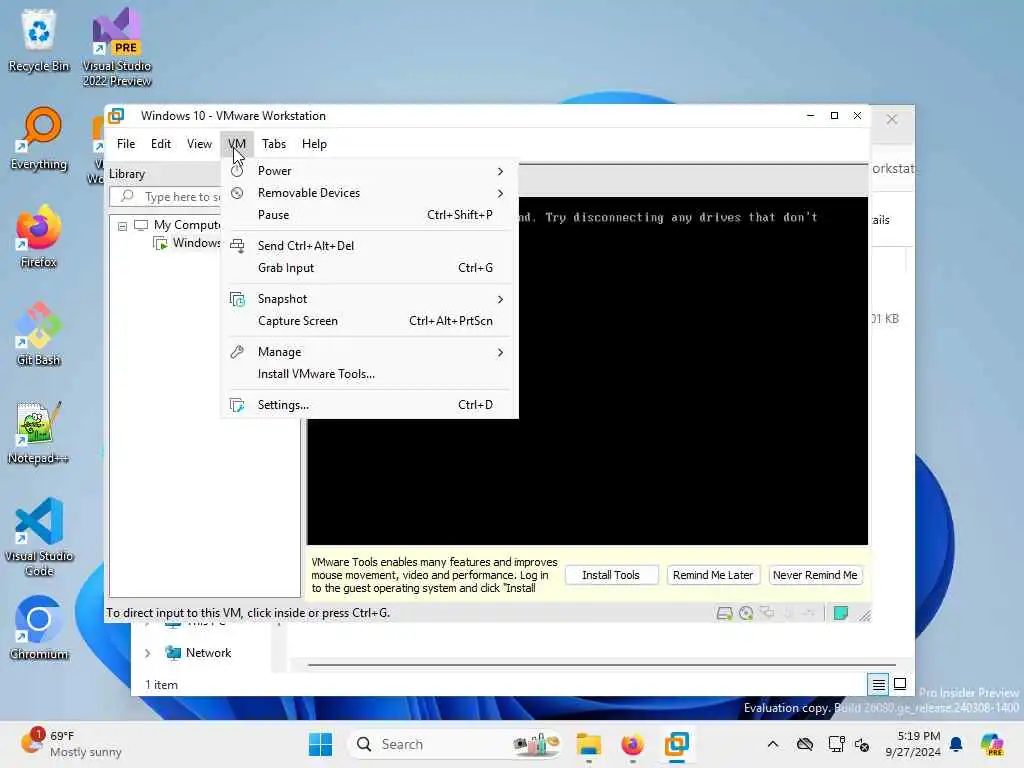The image size is (1024, 768).
Task: Expand the Removable Devices submenu arrow
Action: pos(500,193)
